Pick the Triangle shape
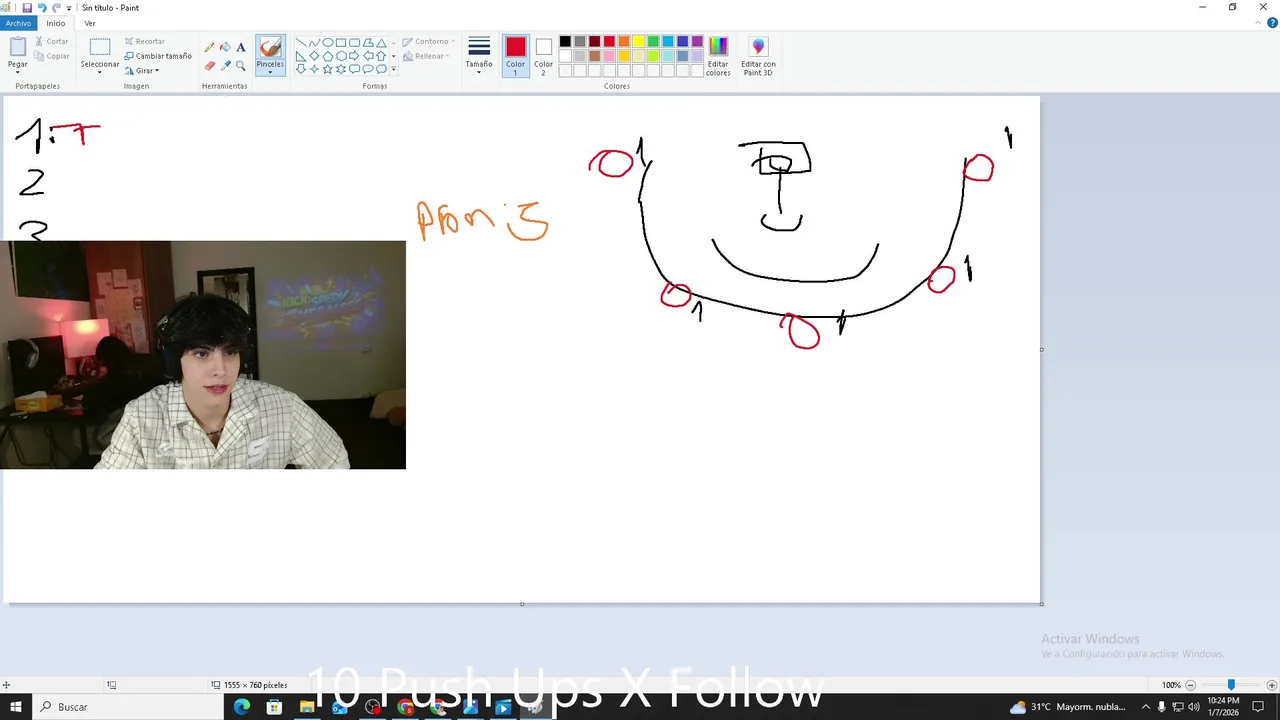Screen dimensions: 1280x720 381,43
